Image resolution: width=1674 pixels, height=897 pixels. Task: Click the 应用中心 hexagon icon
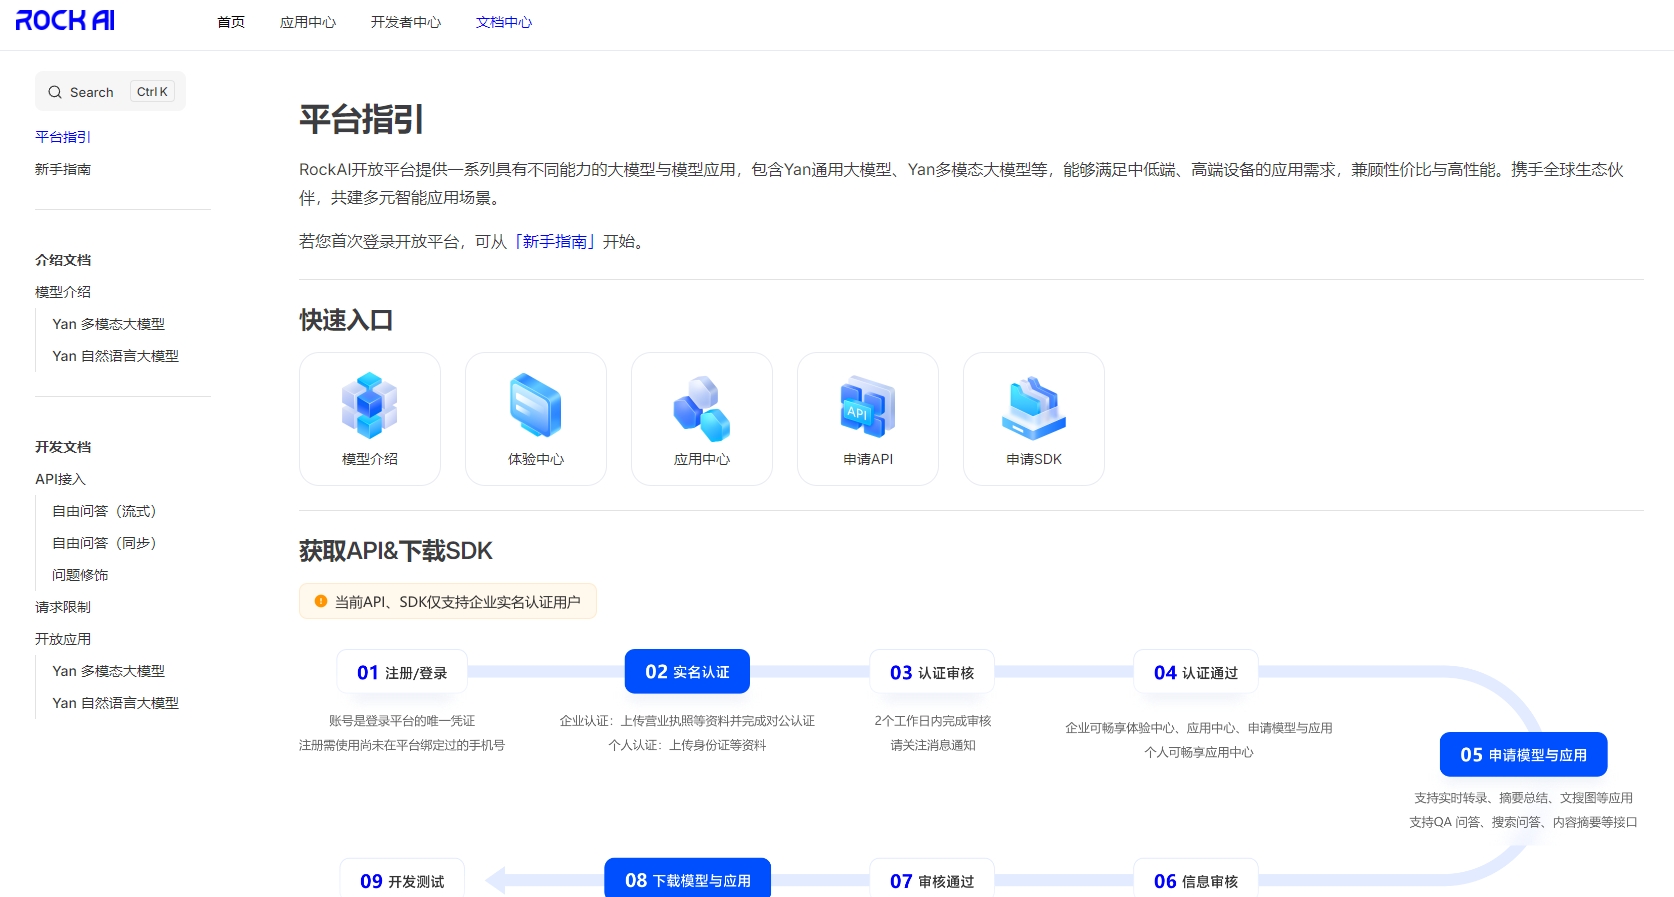(x=702, y=408)
